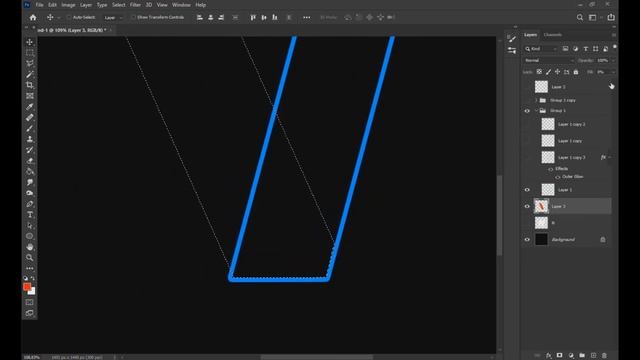Select the Lasso tool
The image size is (640, 360).
[30, 64]
